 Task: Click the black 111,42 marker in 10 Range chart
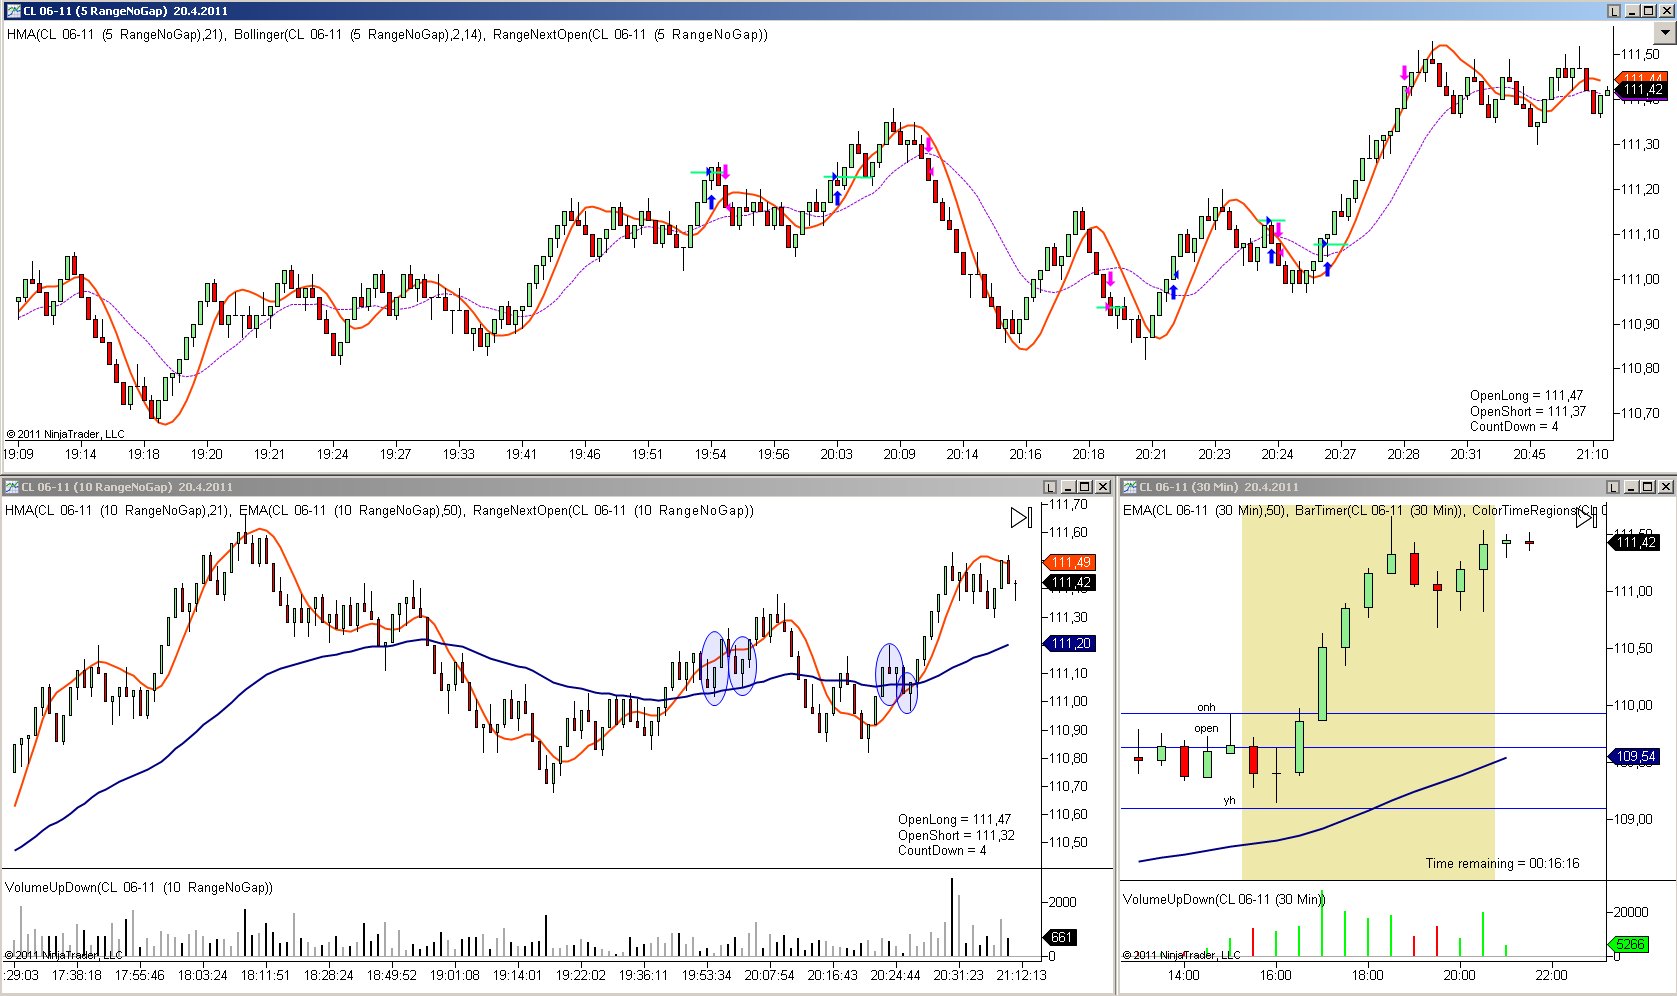pyautogui.click(x=1070, y=582)
